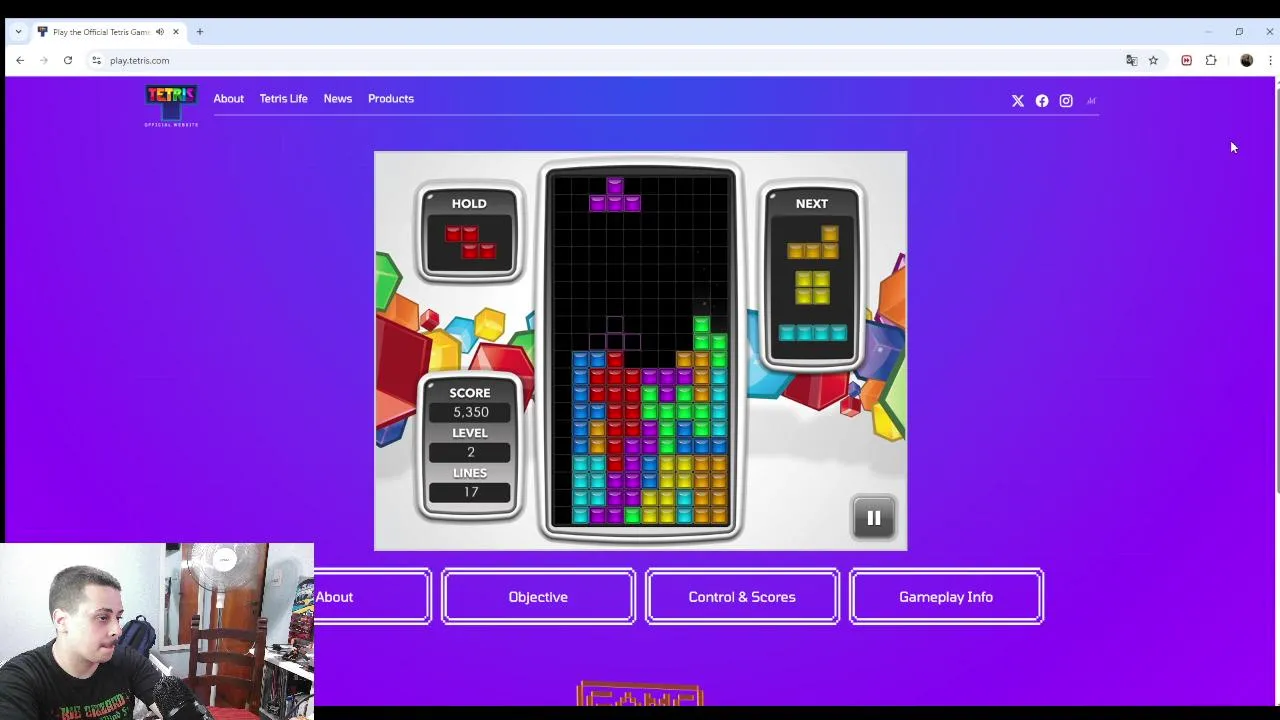Click the Tetris official website logo
Viewport: 1280px width, 720px height.
(171, 106)
